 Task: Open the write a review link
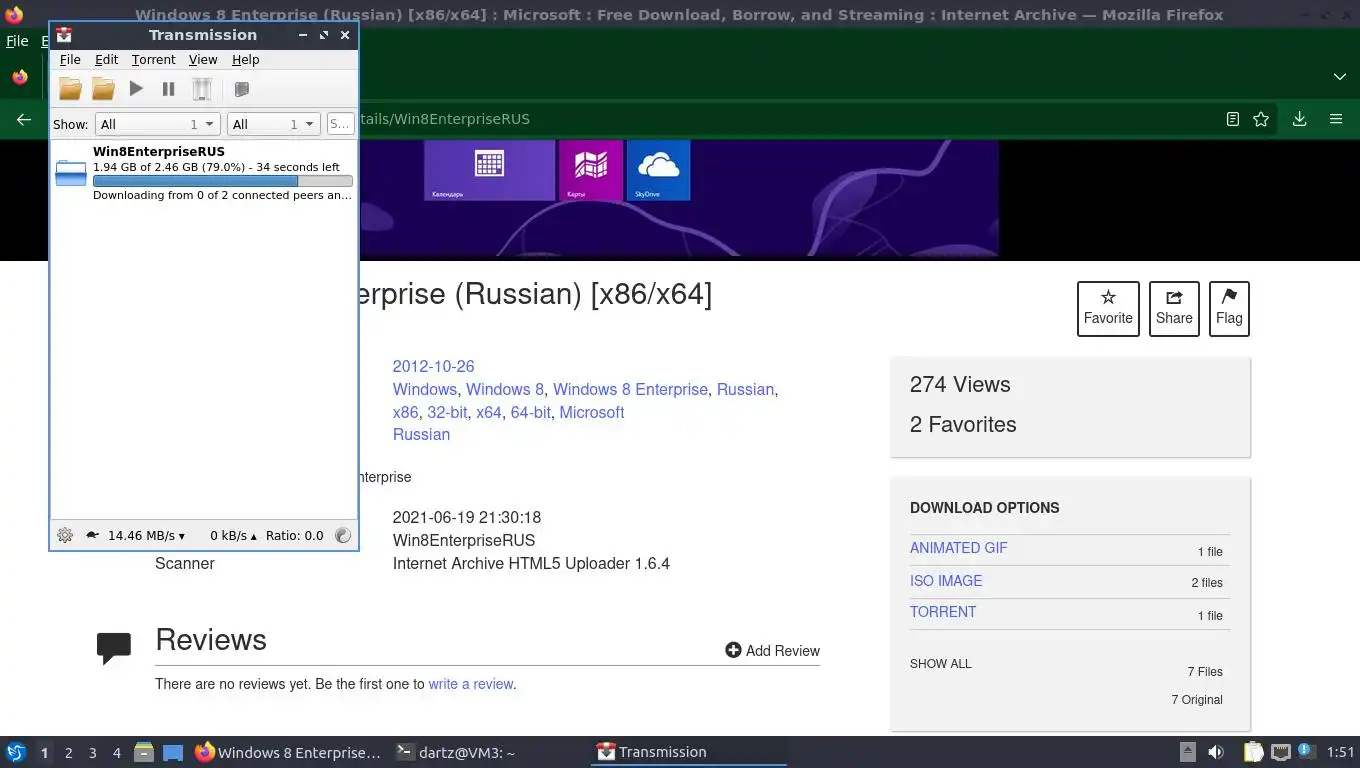tap(471, 684)
